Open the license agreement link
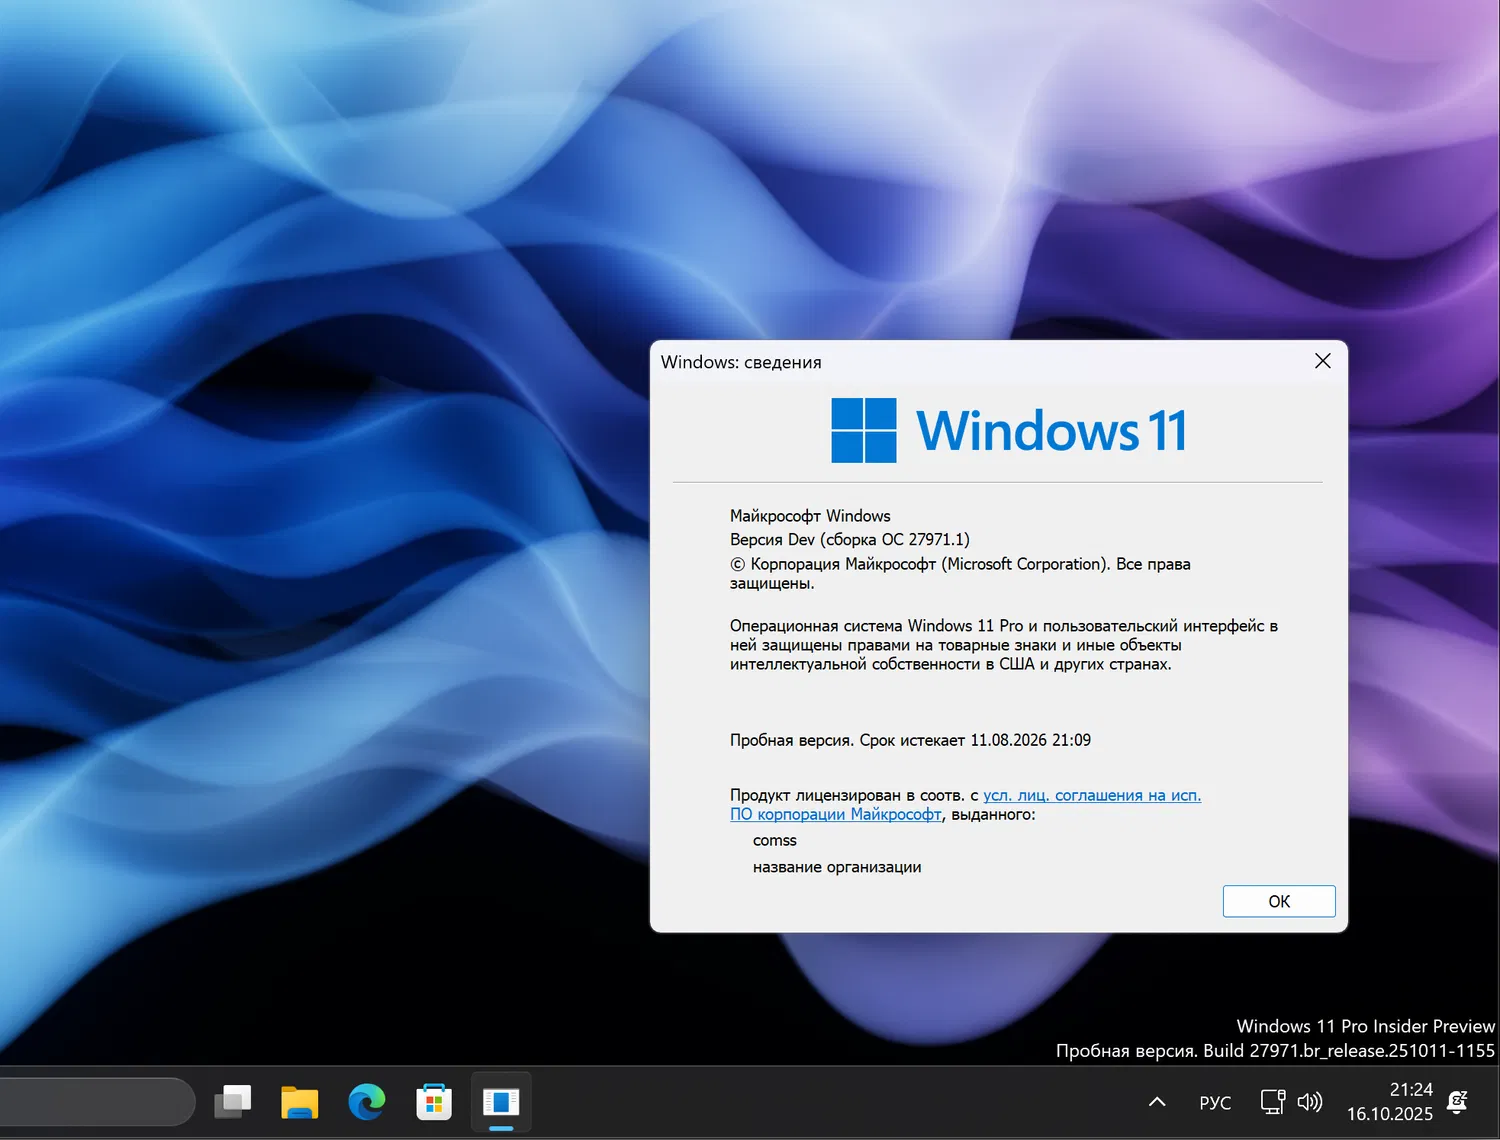 (1092, 795)
